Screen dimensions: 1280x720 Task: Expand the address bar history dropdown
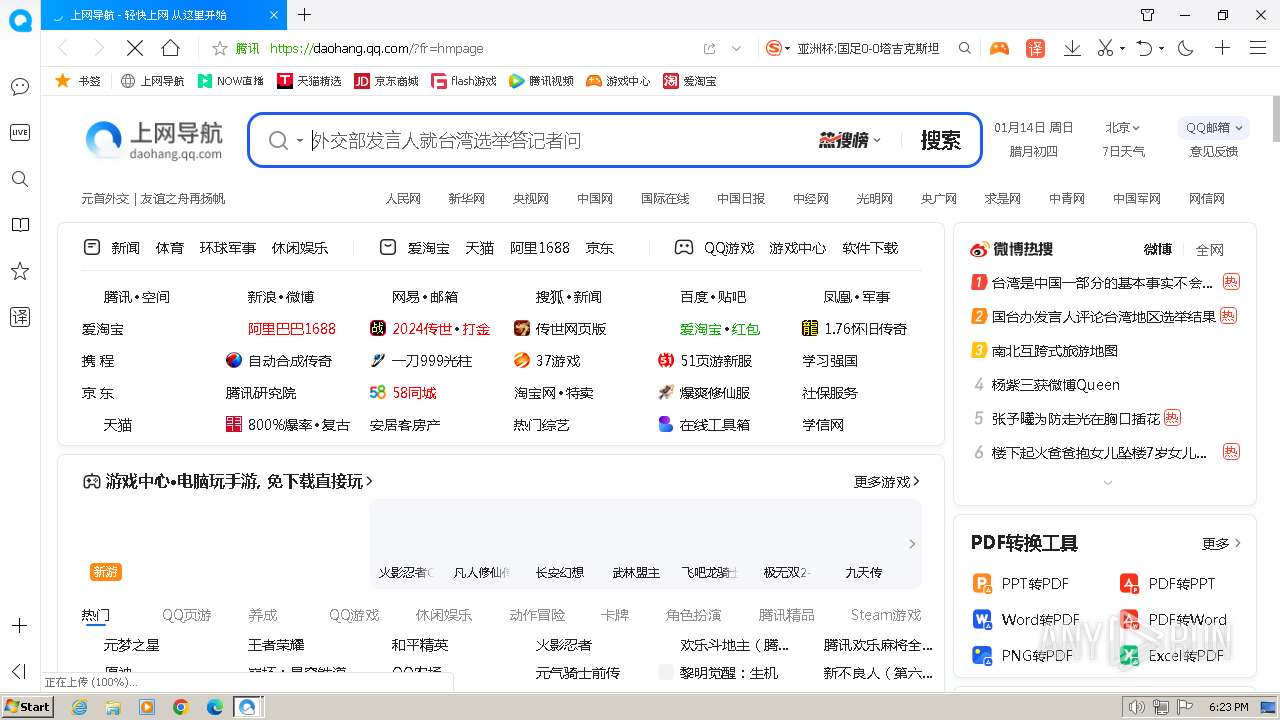737,48
